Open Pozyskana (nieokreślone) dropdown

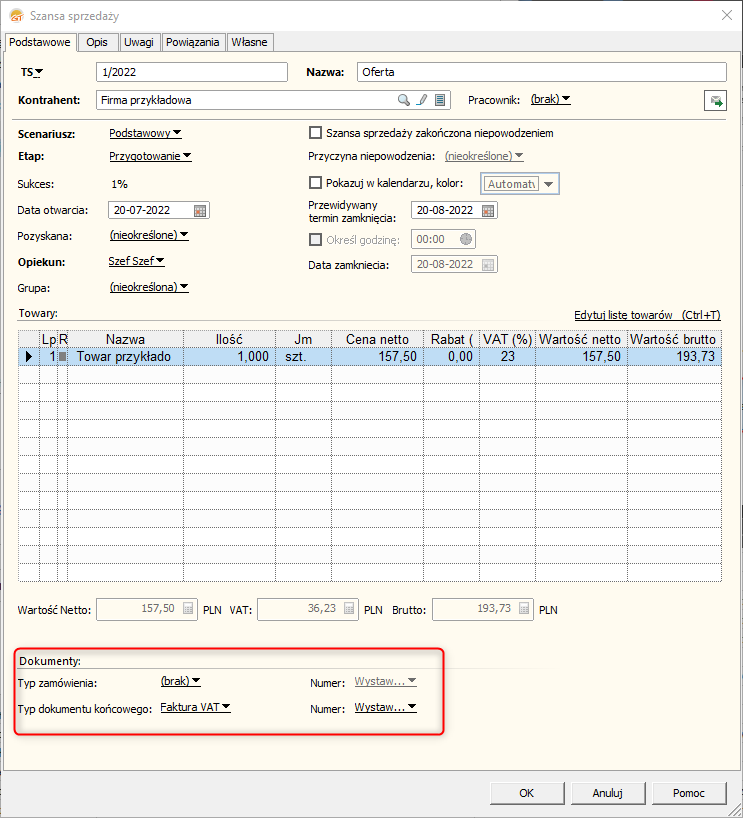coord(149,235)
